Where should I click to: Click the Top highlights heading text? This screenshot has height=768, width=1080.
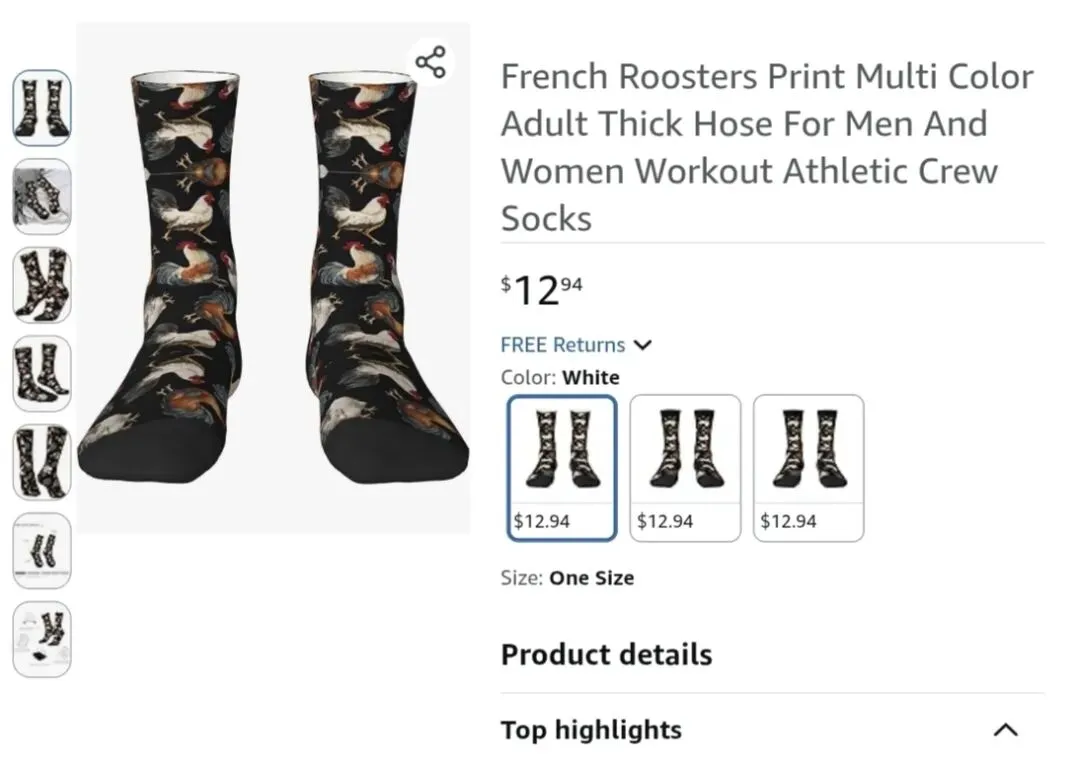[591, 730]
